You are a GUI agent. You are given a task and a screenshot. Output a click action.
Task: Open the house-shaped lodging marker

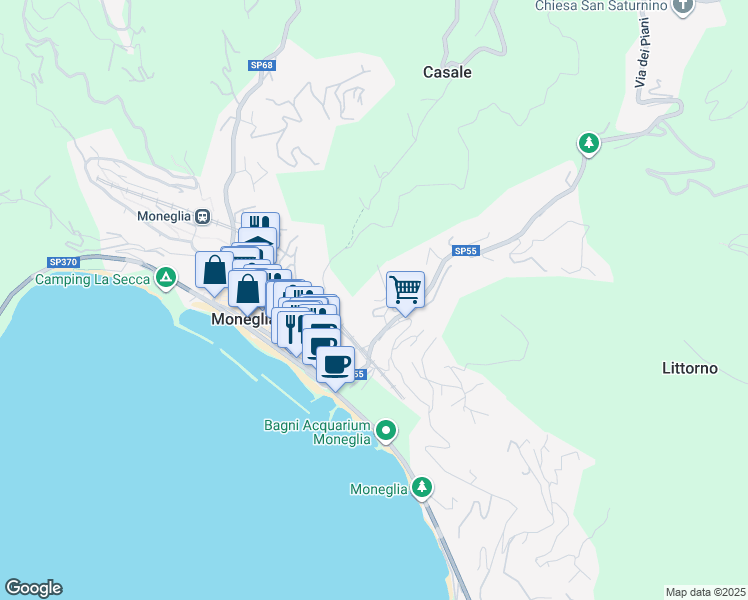(258, 237)
